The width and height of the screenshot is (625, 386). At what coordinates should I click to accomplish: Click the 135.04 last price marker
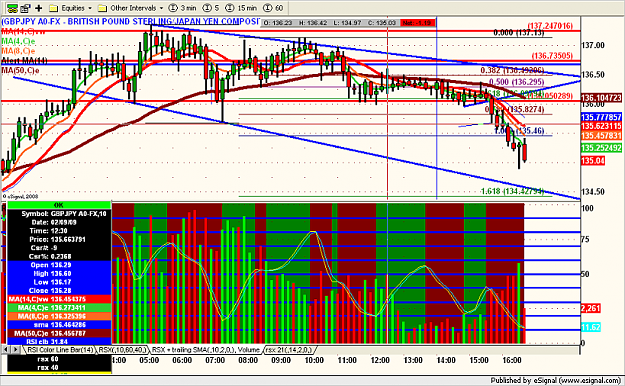(x=593, y=161)
